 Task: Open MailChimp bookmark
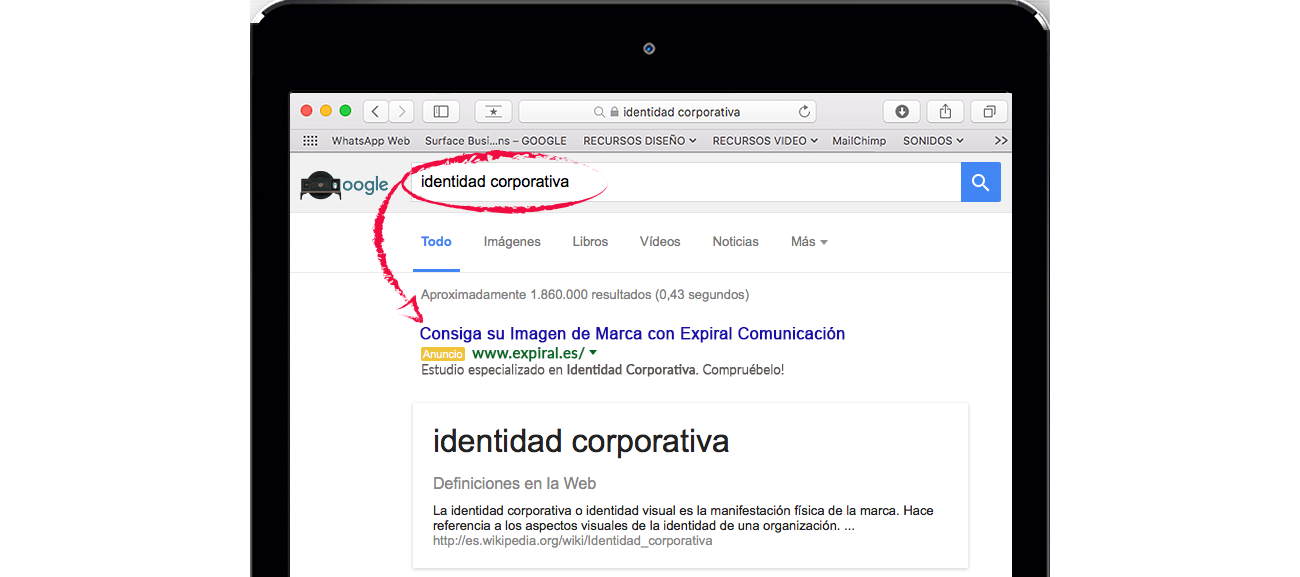coord(859,141)
